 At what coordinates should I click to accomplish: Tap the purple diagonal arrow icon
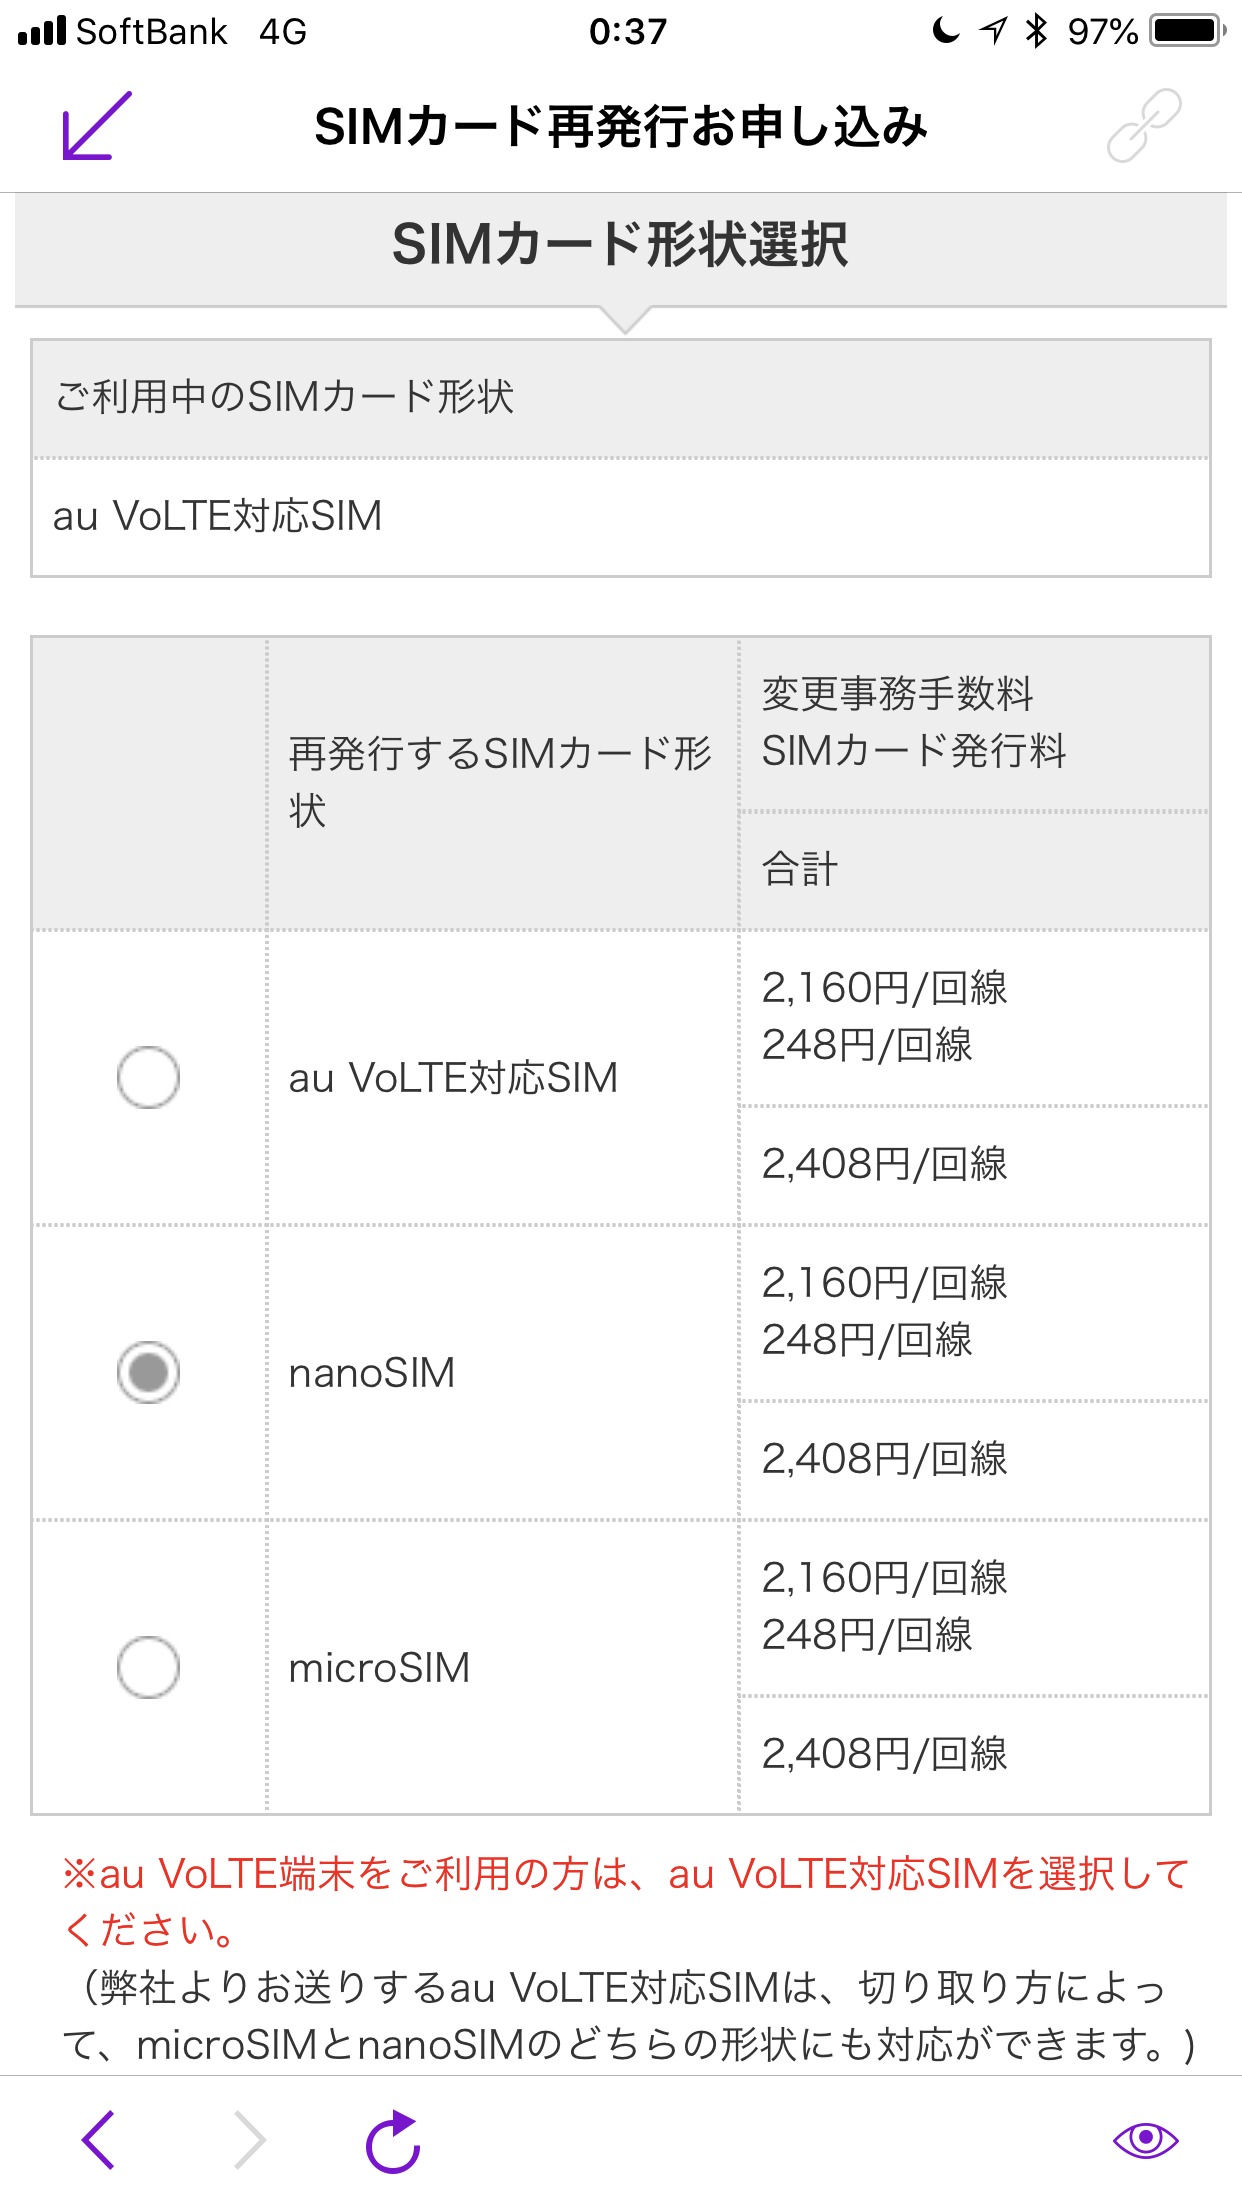click(x=97, y=126)
